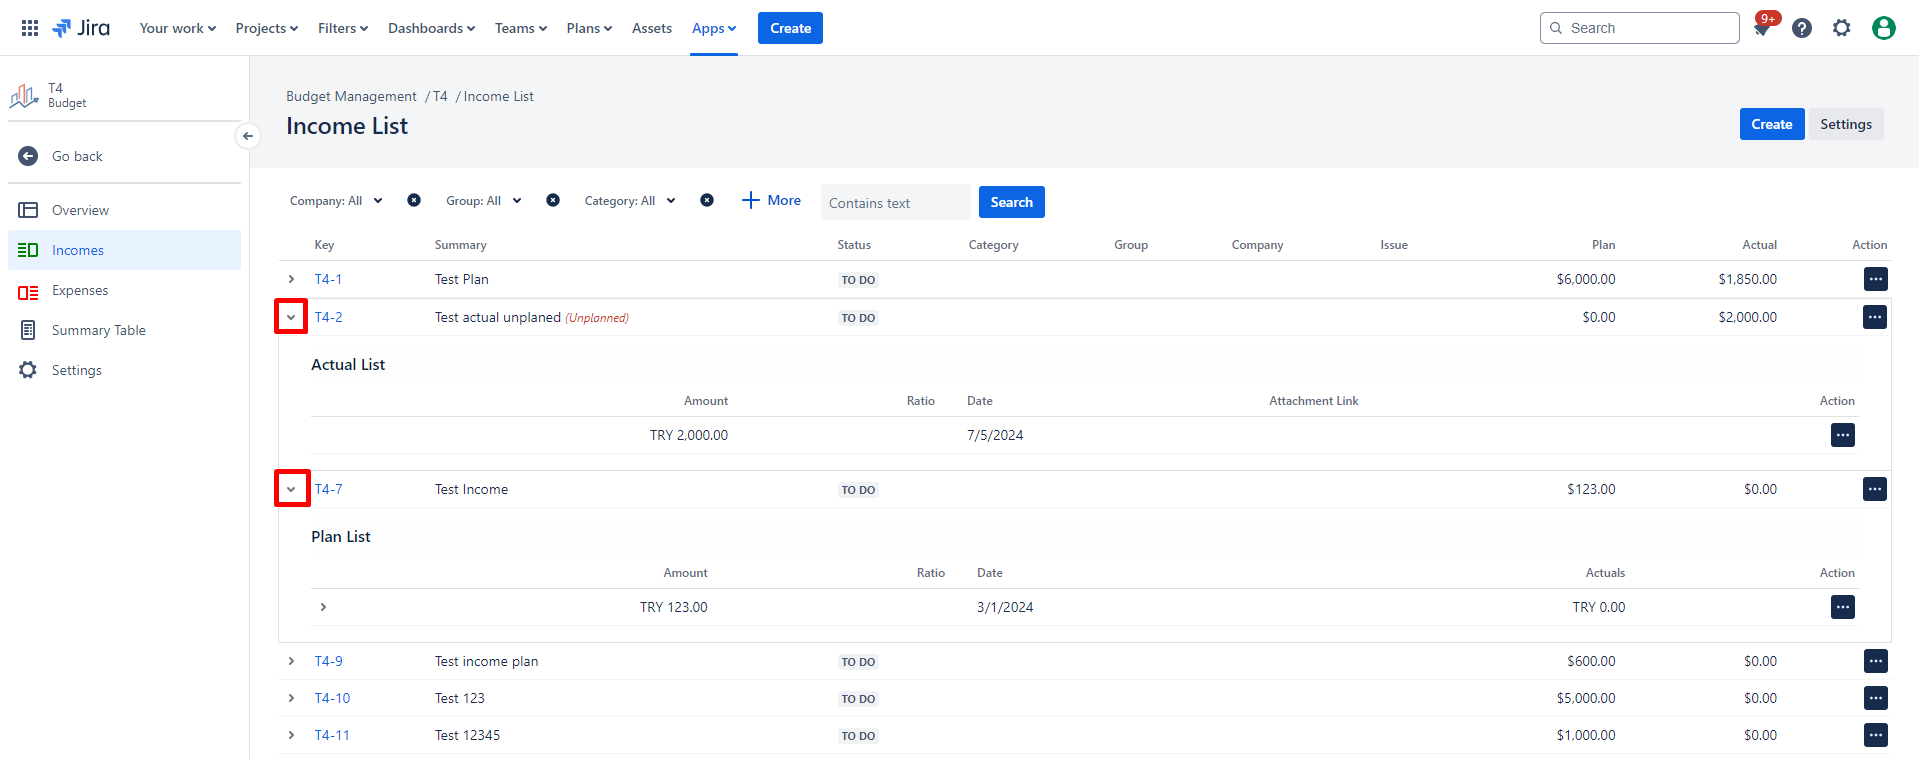Select Summary Table in the sidebar
Viewport: 1919px width, 759px height.
[124, 330]
